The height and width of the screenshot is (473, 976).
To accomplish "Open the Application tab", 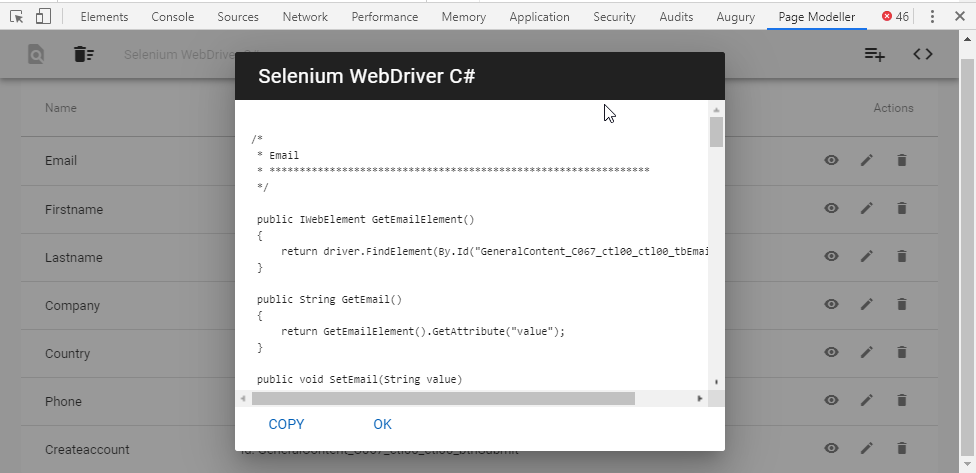I will pos(539,17).
